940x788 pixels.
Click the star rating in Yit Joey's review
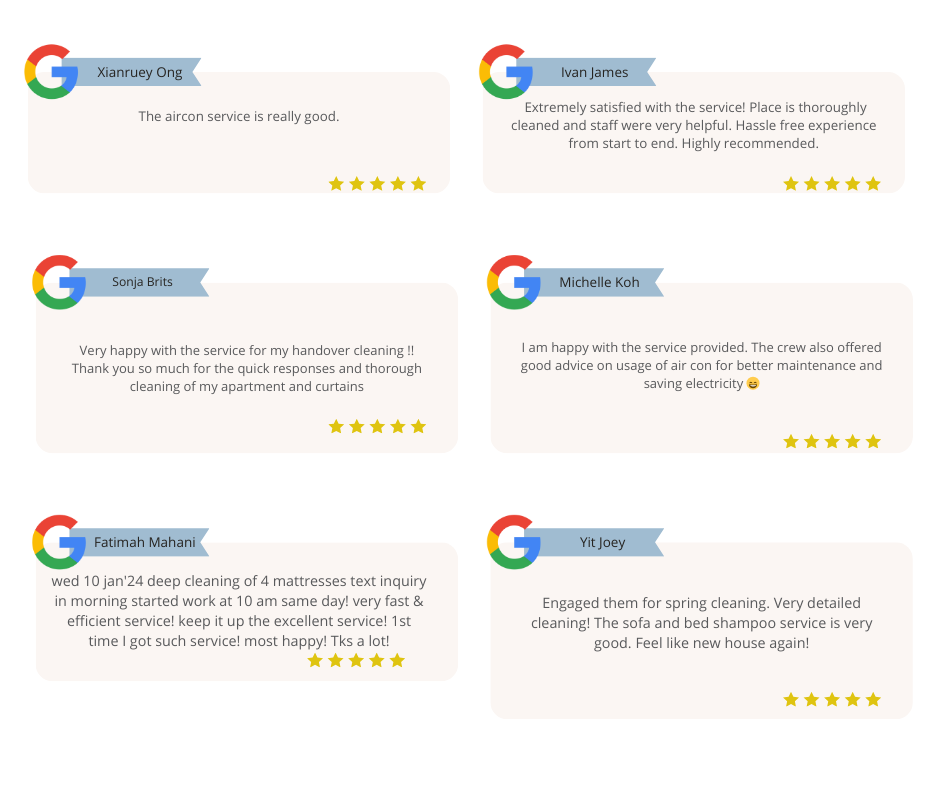[x=832, y=700]
